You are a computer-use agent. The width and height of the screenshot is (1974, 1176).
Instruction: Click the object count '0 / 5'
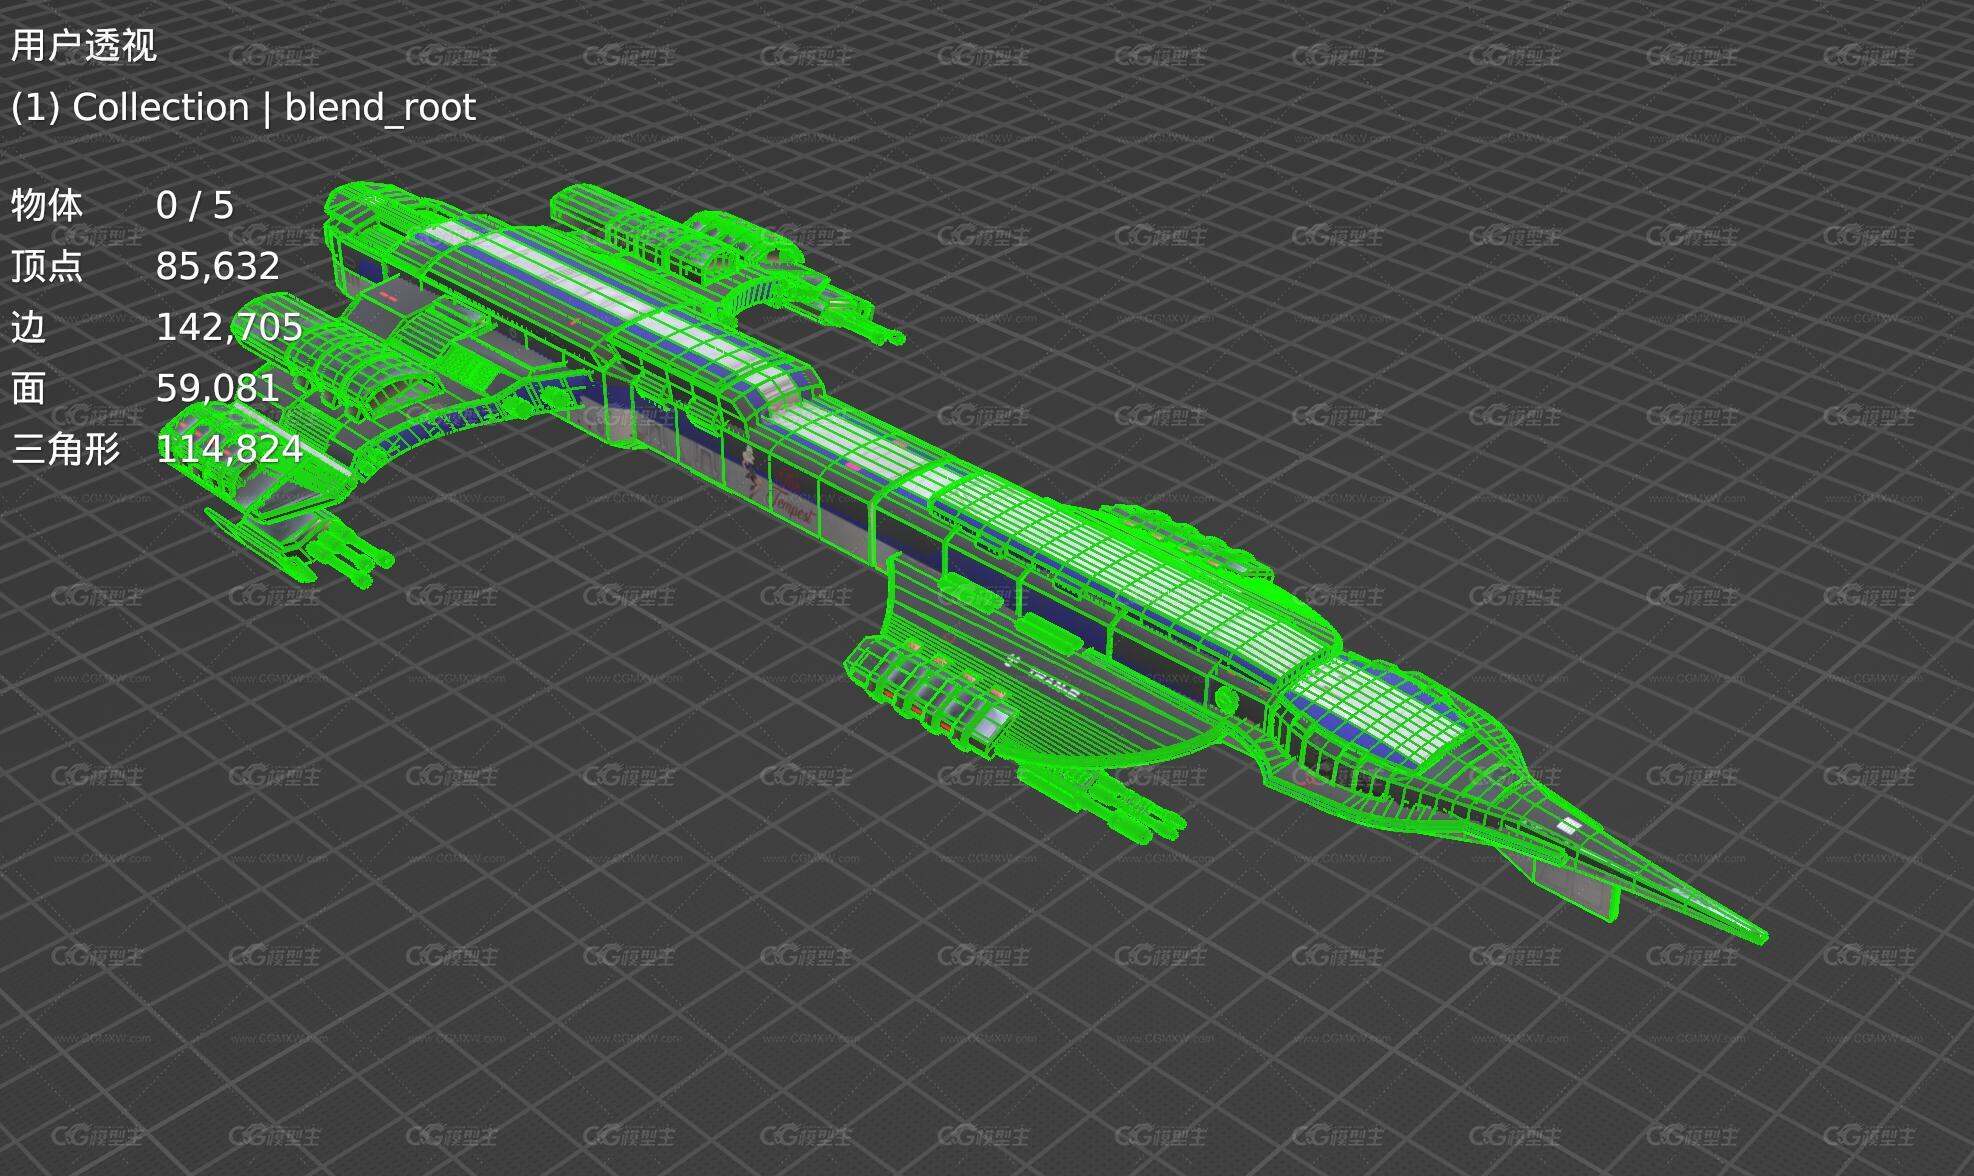point(195,205)
